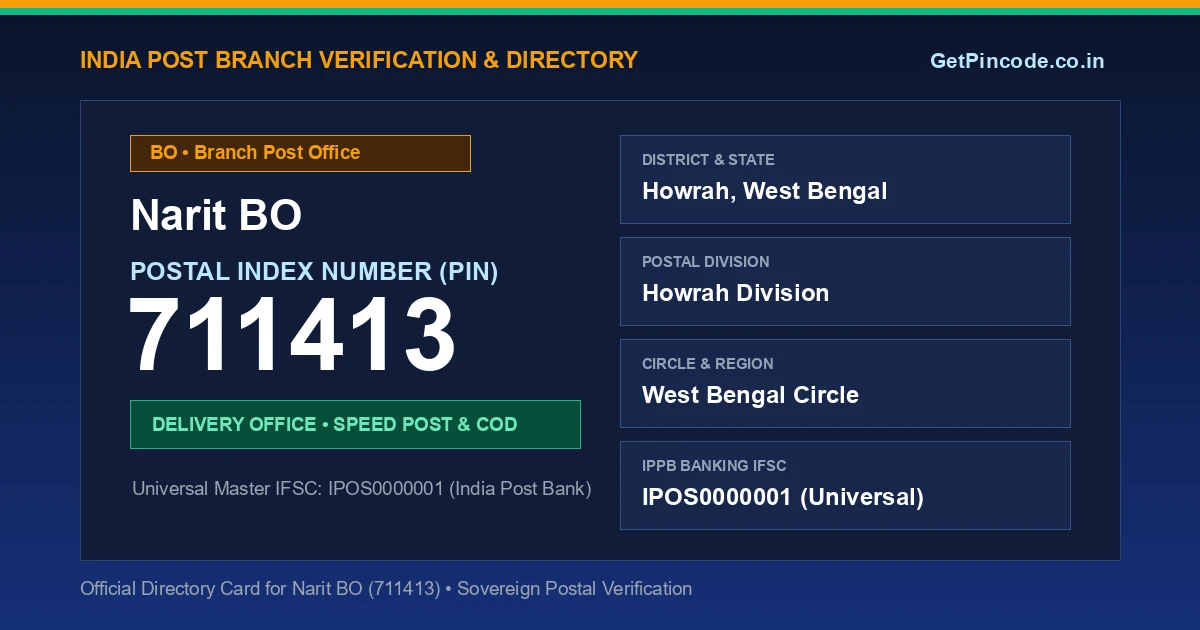This screenshot has width=1200, height=630.
Task: Click the Howrah Division value
Action: [x=735, y=293]
